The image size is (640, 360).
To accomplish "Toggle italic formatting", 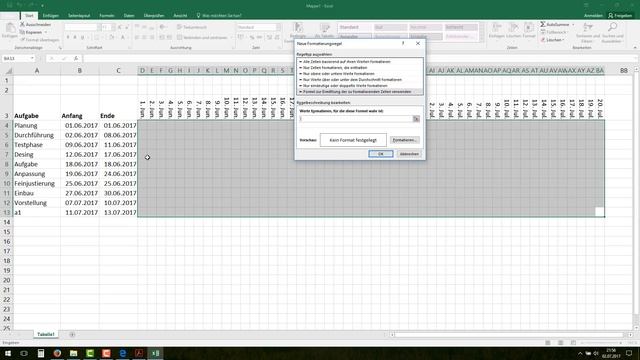I will [75, 37].
